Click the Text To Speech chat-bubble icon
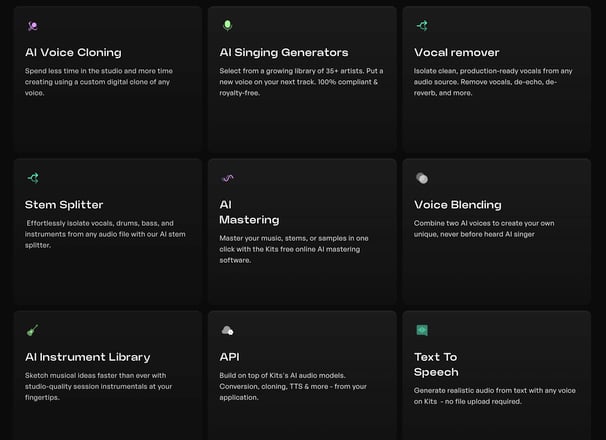 pos(422,330)
